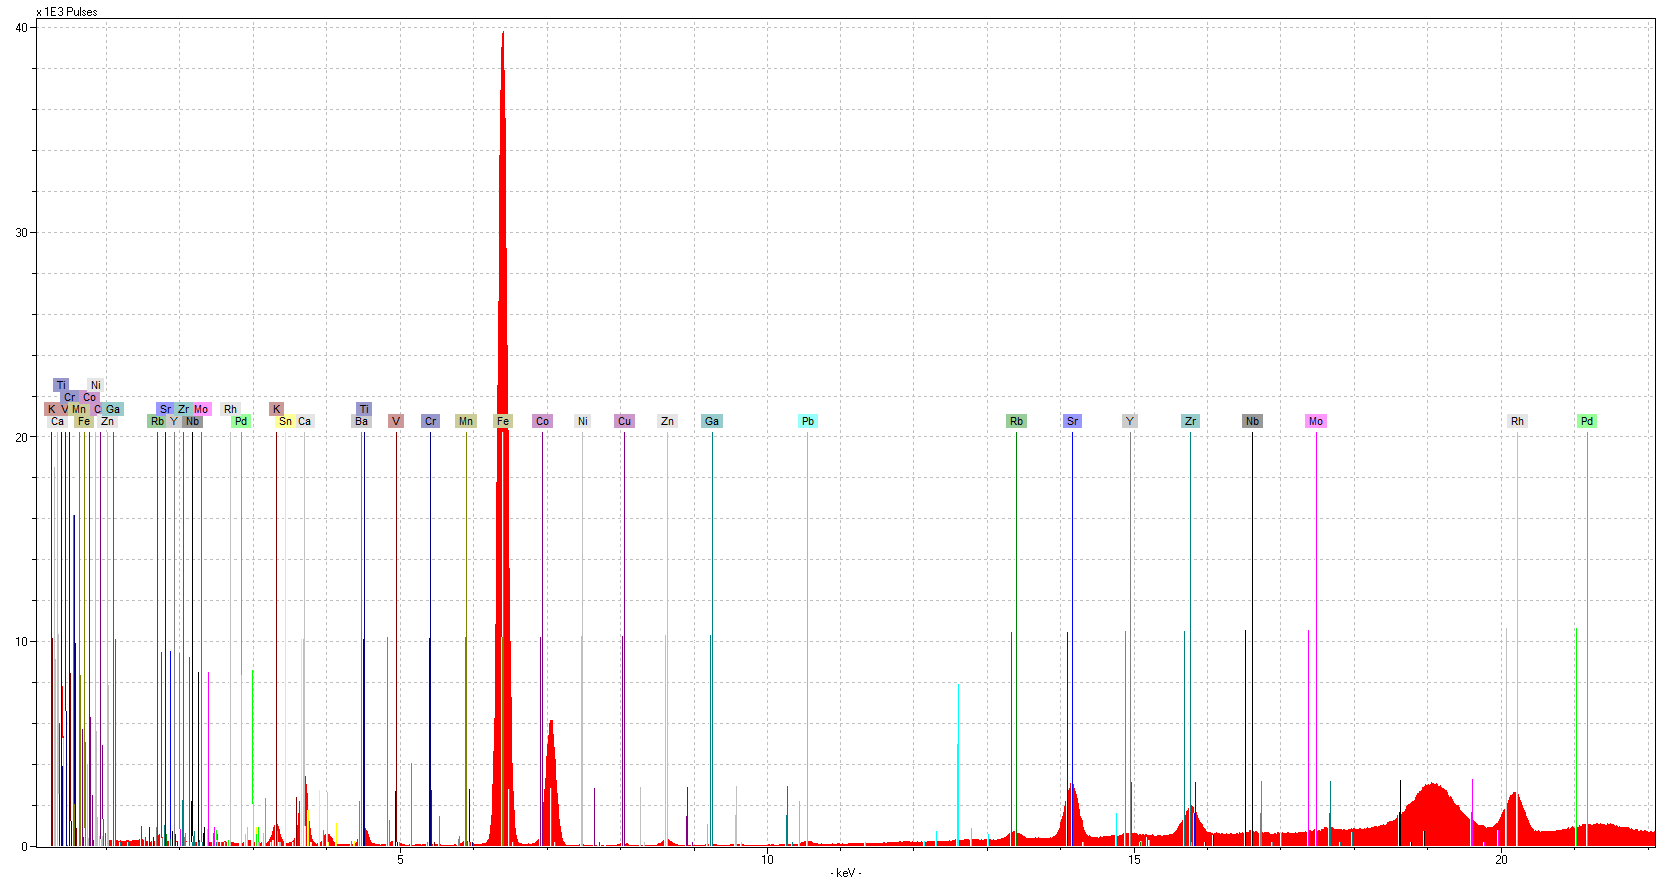Screen dimensions: 1665x880
Task: Click the low-energy Rb label below Sr
Action: pos(157,421)
